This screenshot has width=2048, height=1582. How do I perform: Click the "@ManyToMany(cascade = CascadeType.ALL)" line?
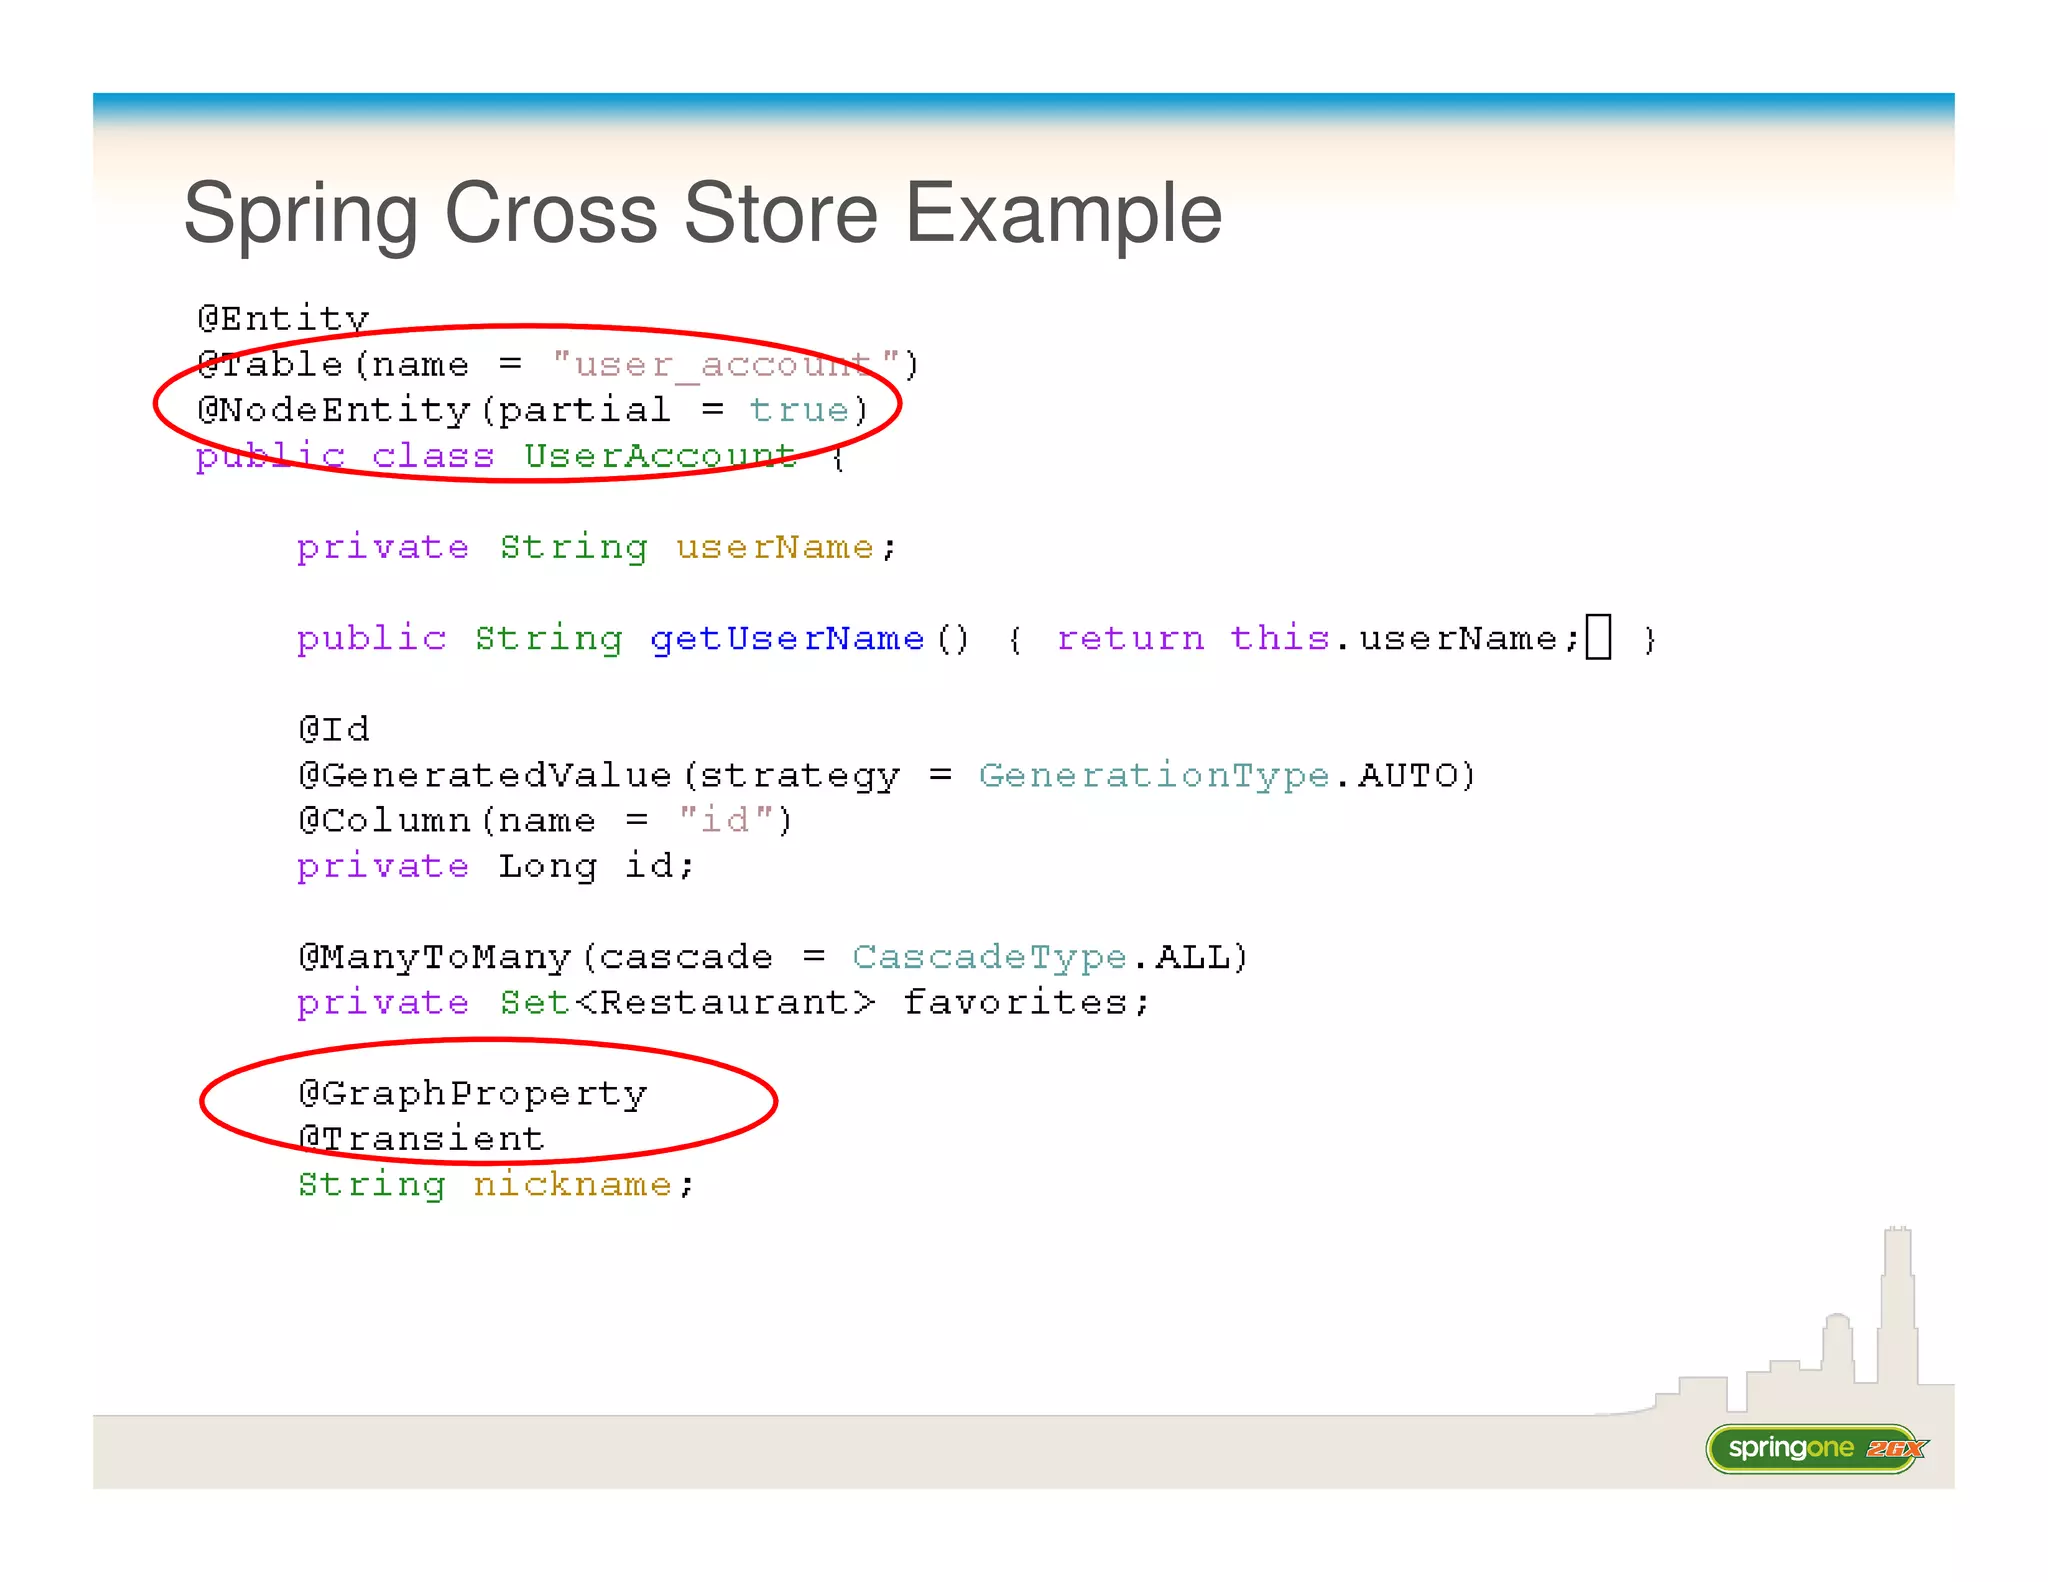pos(773,957)
